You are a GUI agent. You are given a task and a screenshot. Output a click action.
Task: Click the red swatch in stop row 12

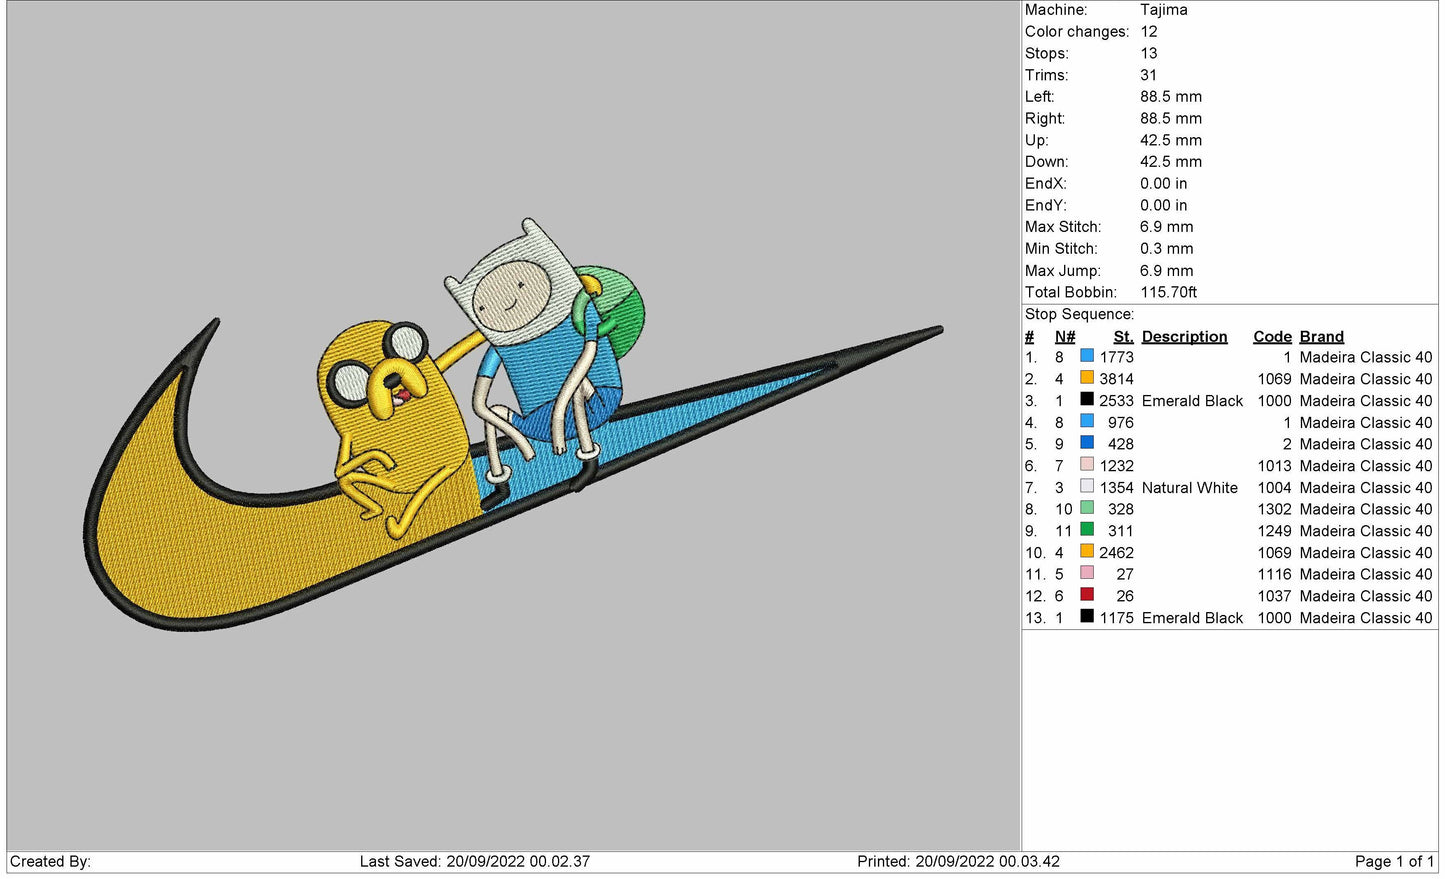pyautogui.click(x=1086, y=595)
